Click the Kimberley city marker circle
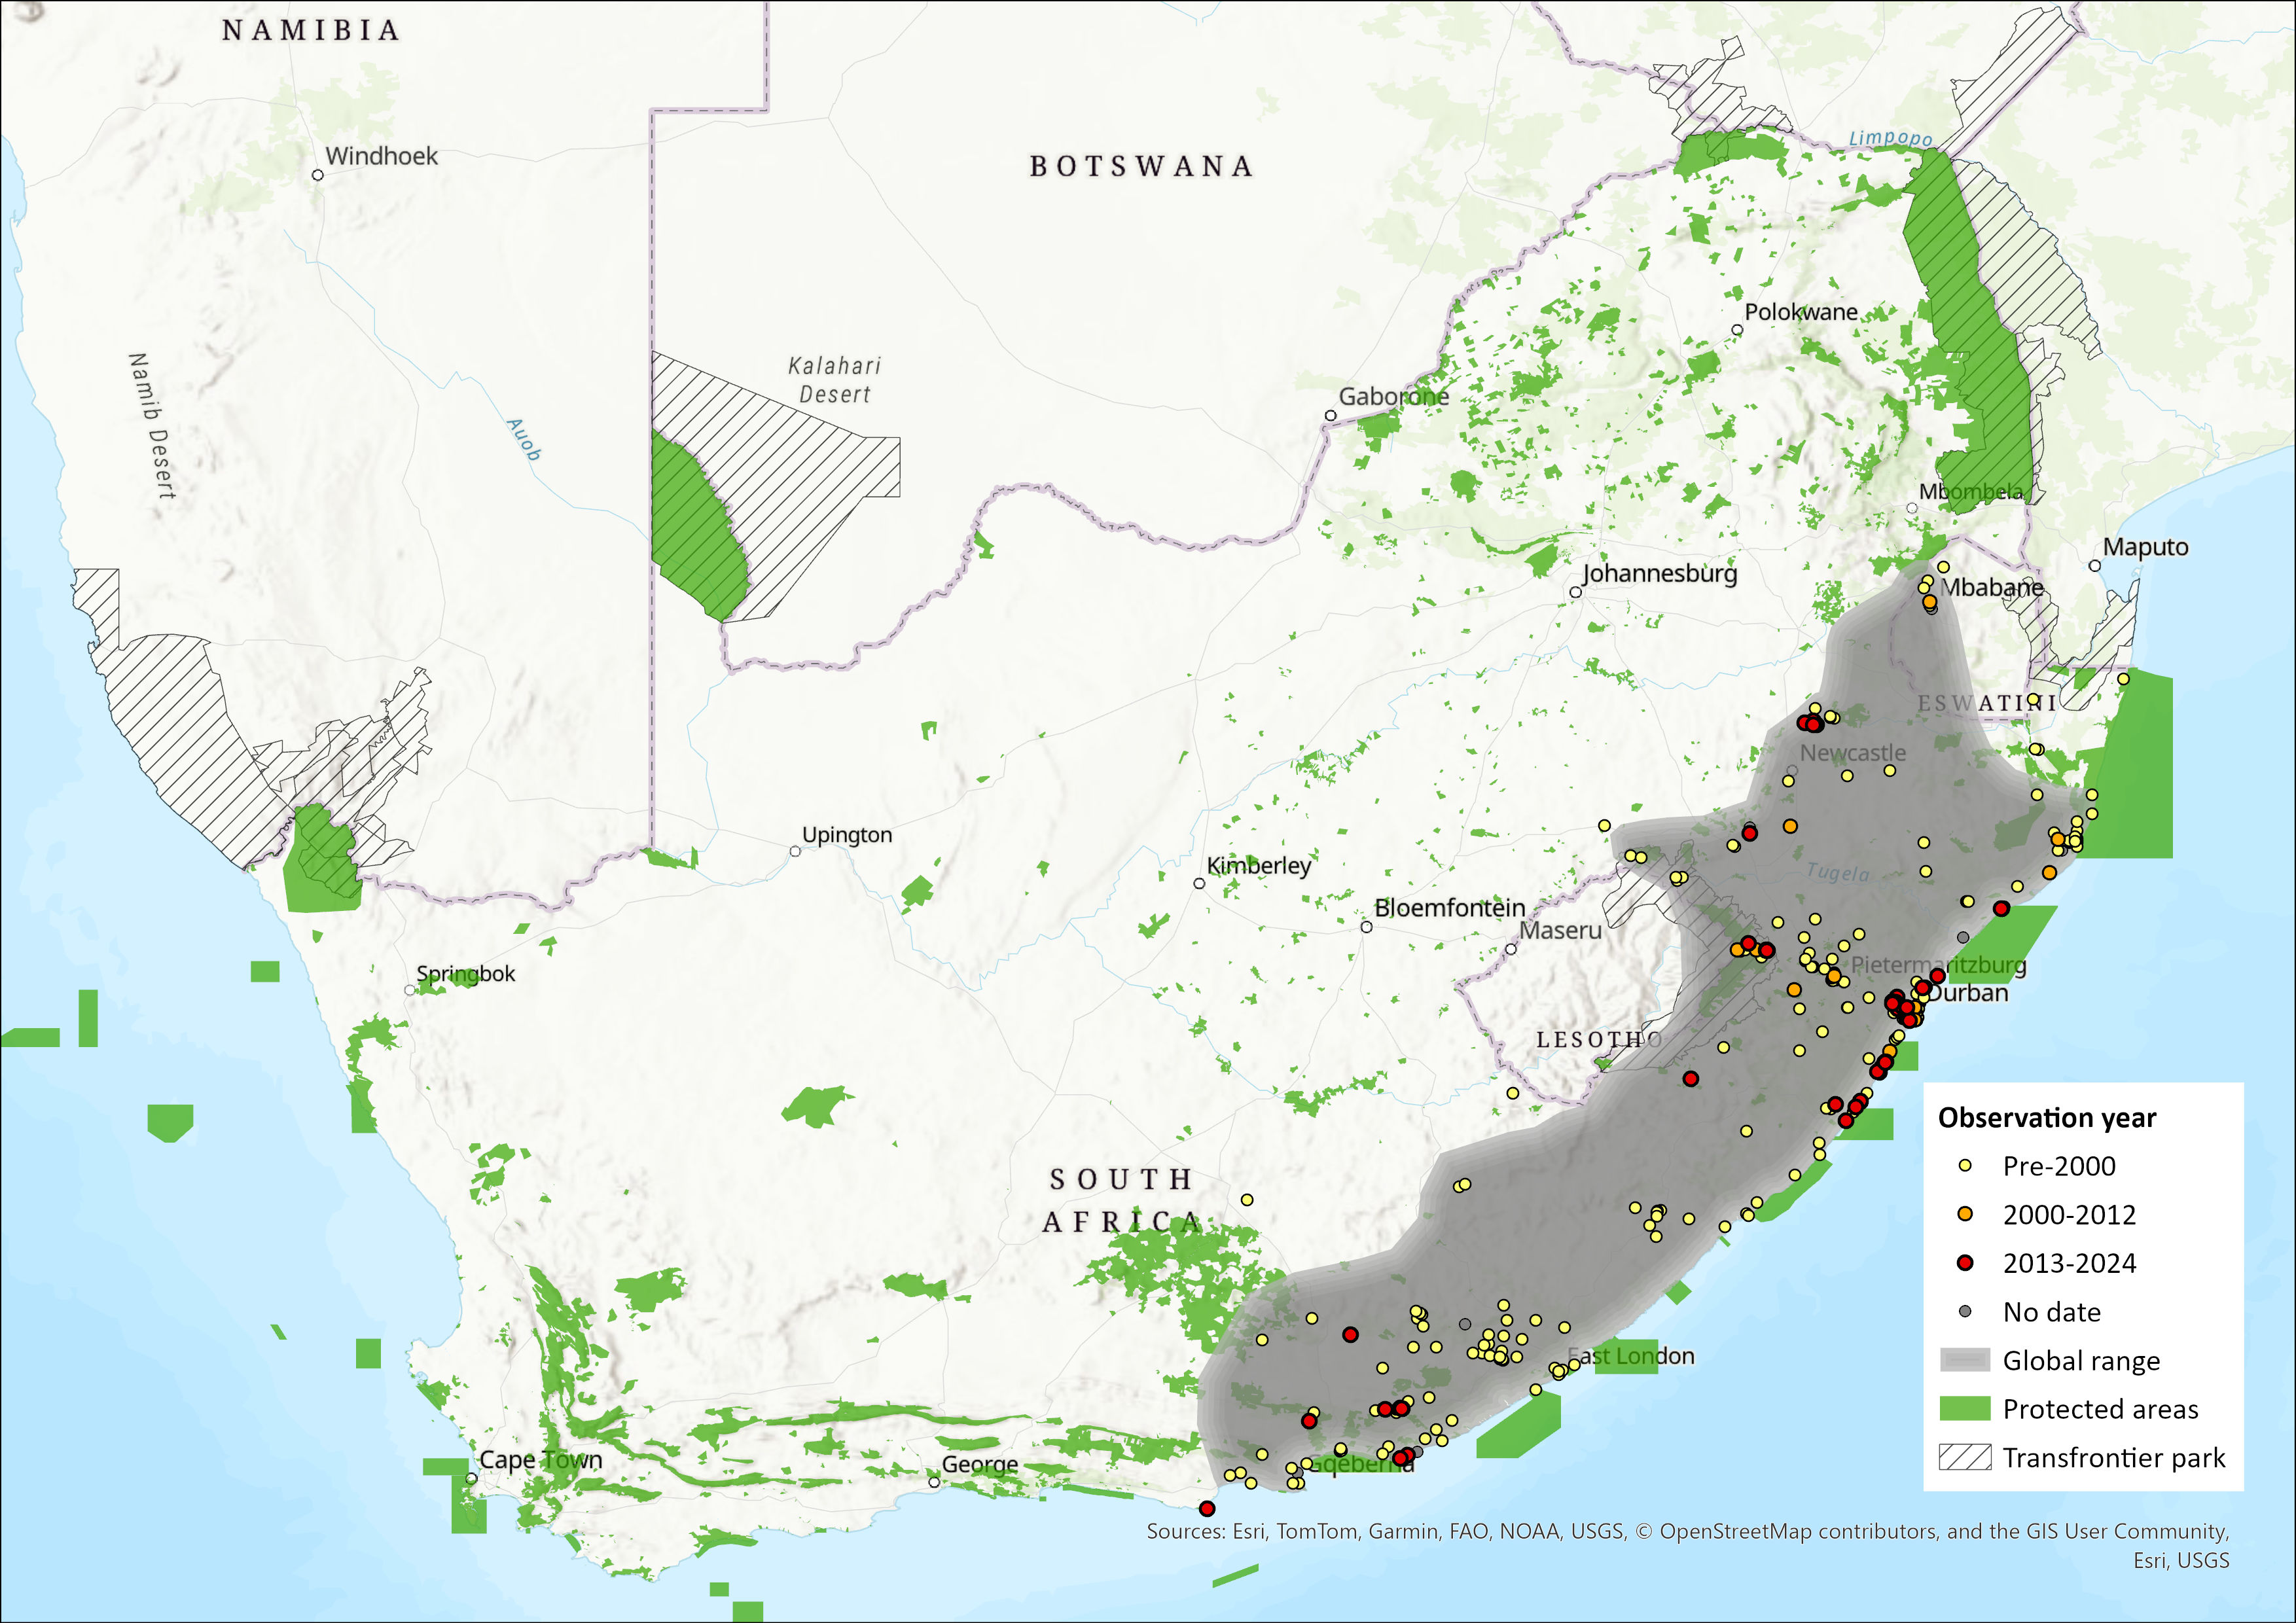Viewport: 2296px width, 1623px height. [1199, 883]
